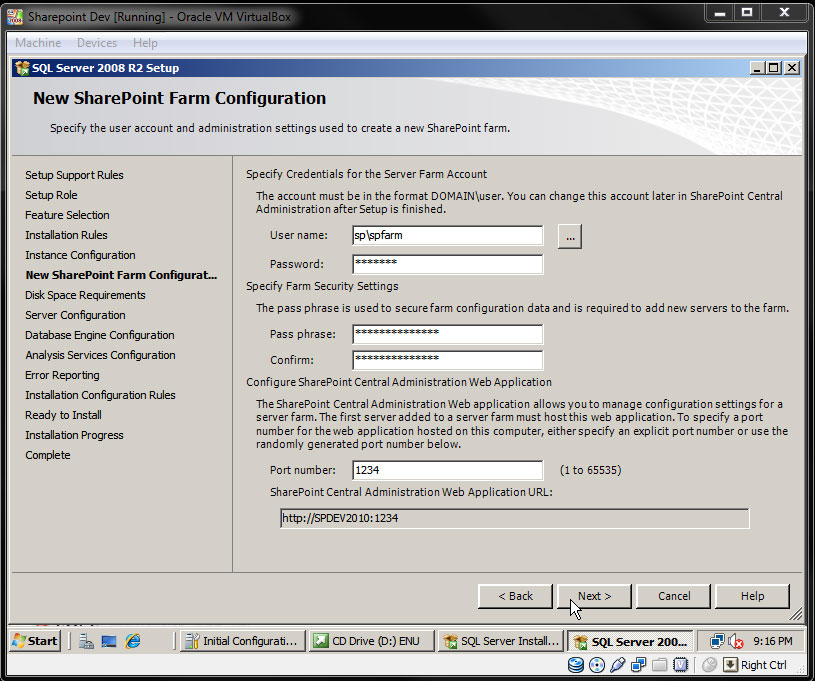
Task: Open the Windows Start menu
Action: point(35,641)
